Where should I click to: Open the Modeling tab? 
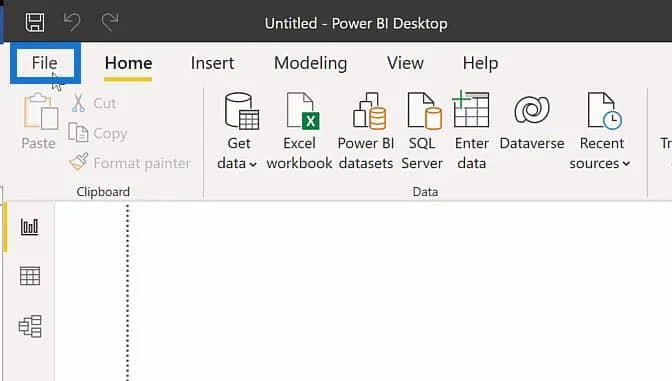tap(310, 63)
